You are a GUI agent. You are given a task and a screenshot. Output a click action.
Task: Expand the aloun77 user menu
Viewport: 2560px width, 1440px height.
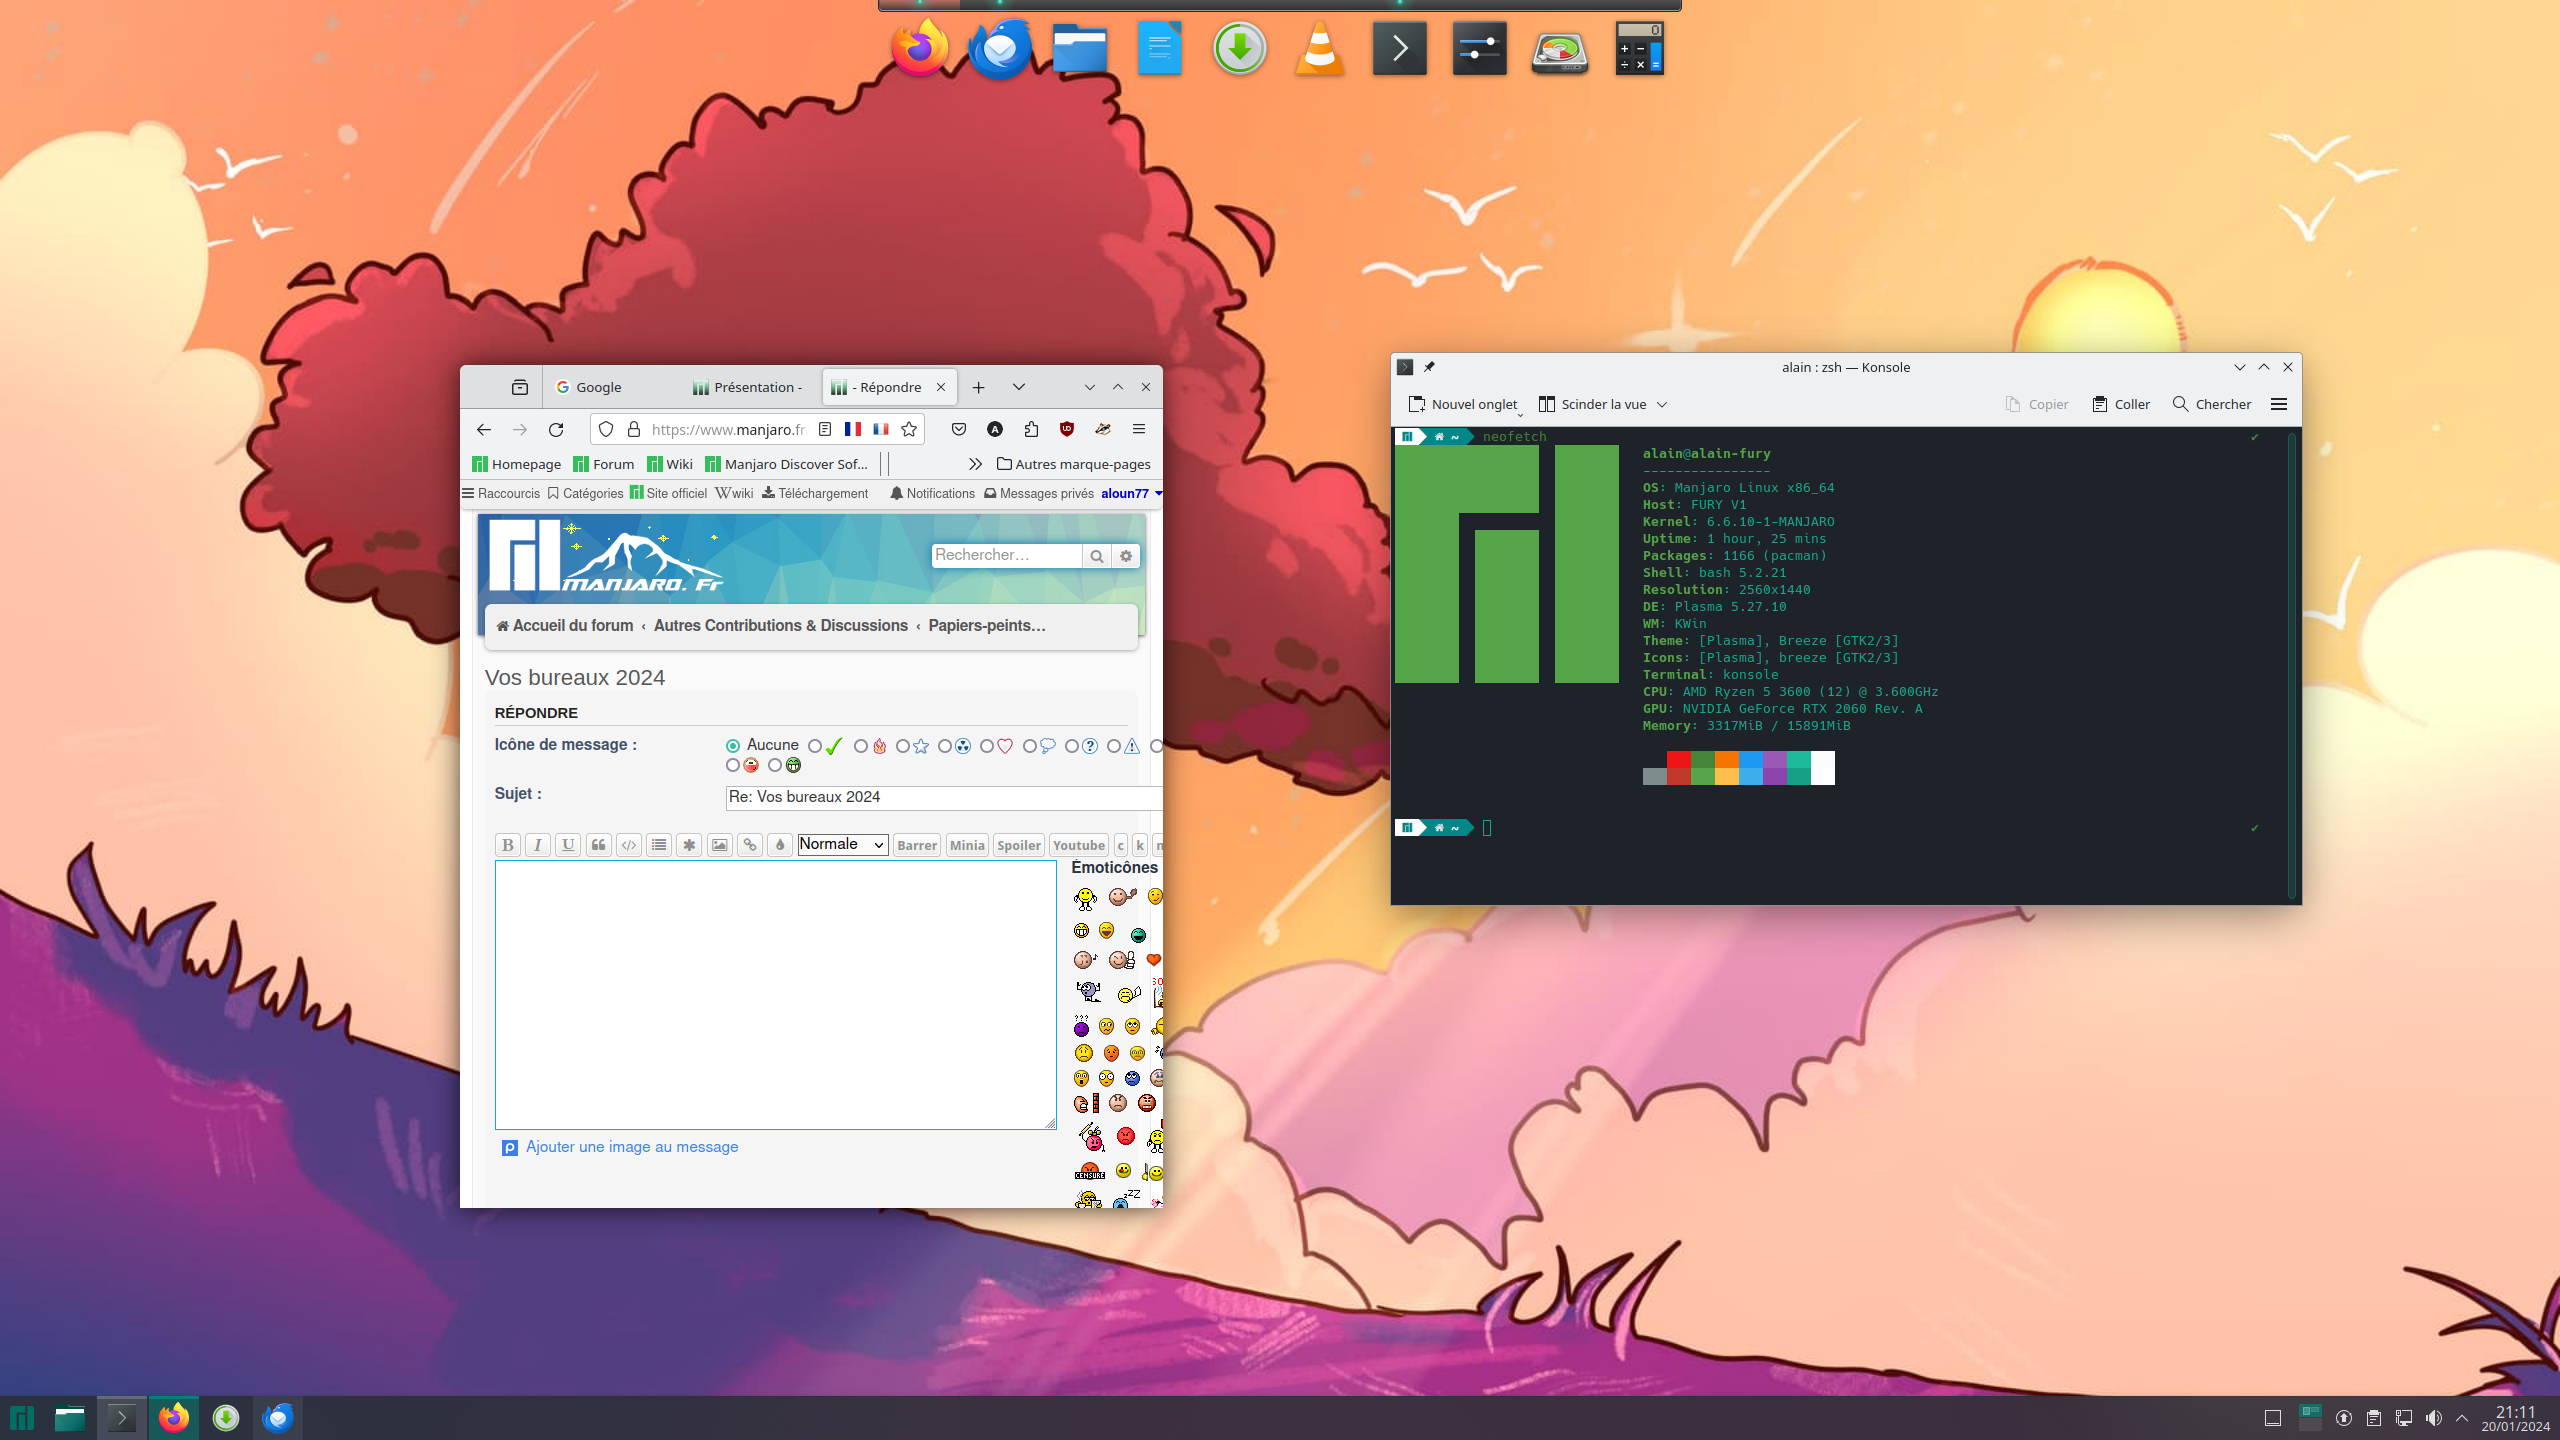pyautogui.click(x=1131, y=493)
